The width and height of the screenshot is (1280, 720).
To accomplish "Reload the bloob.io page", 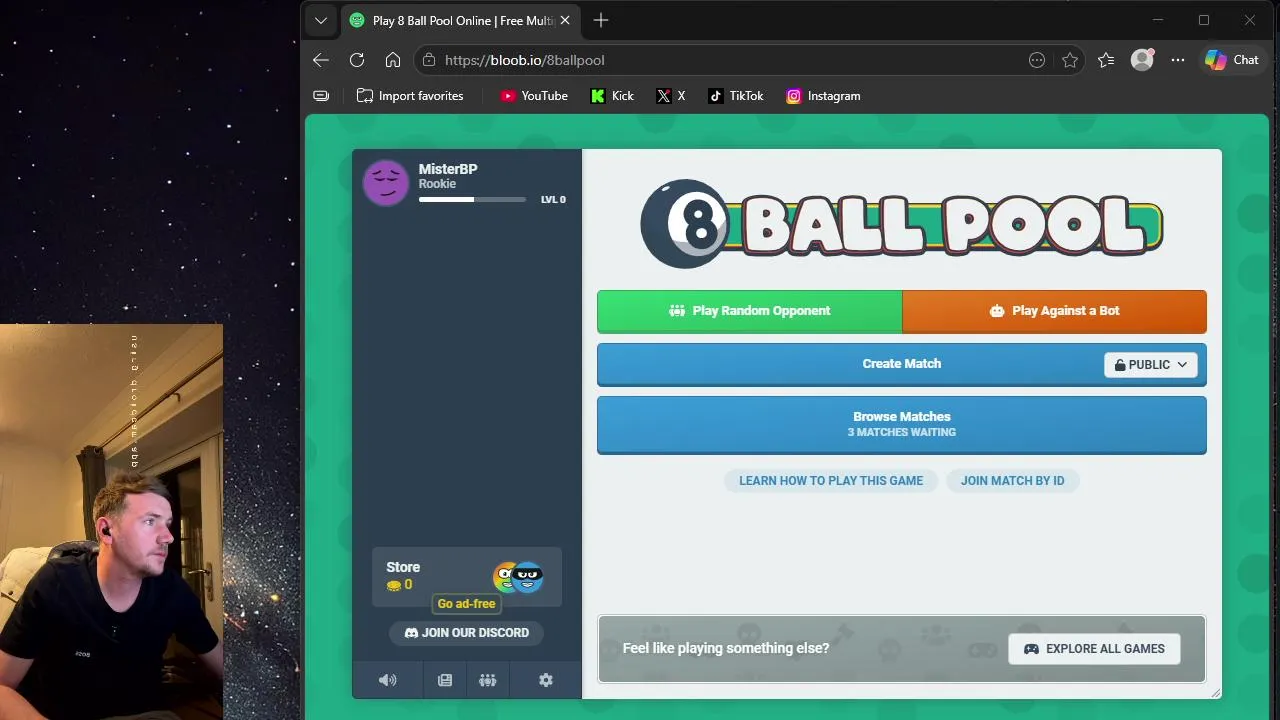I will tap(357, 60).
